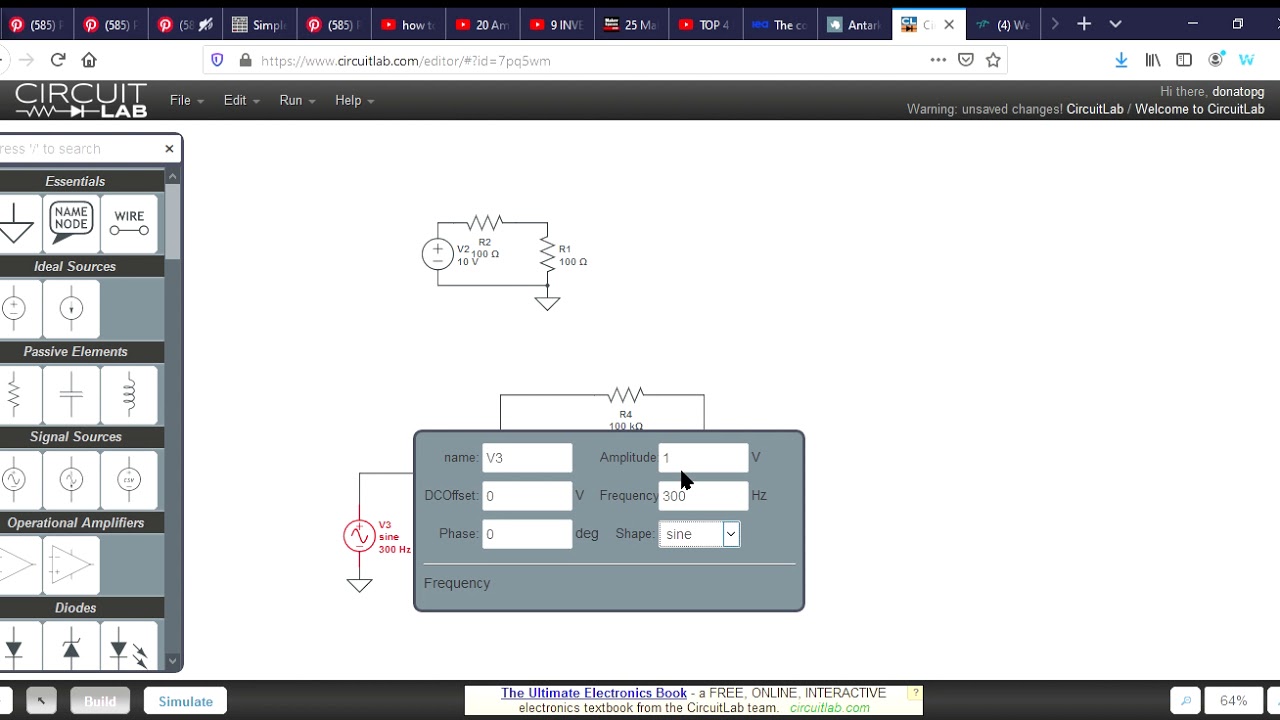Switch to the TOP 4 browser tab
The width and height of the screenshot is (1280, 720).
click(705, 25)
